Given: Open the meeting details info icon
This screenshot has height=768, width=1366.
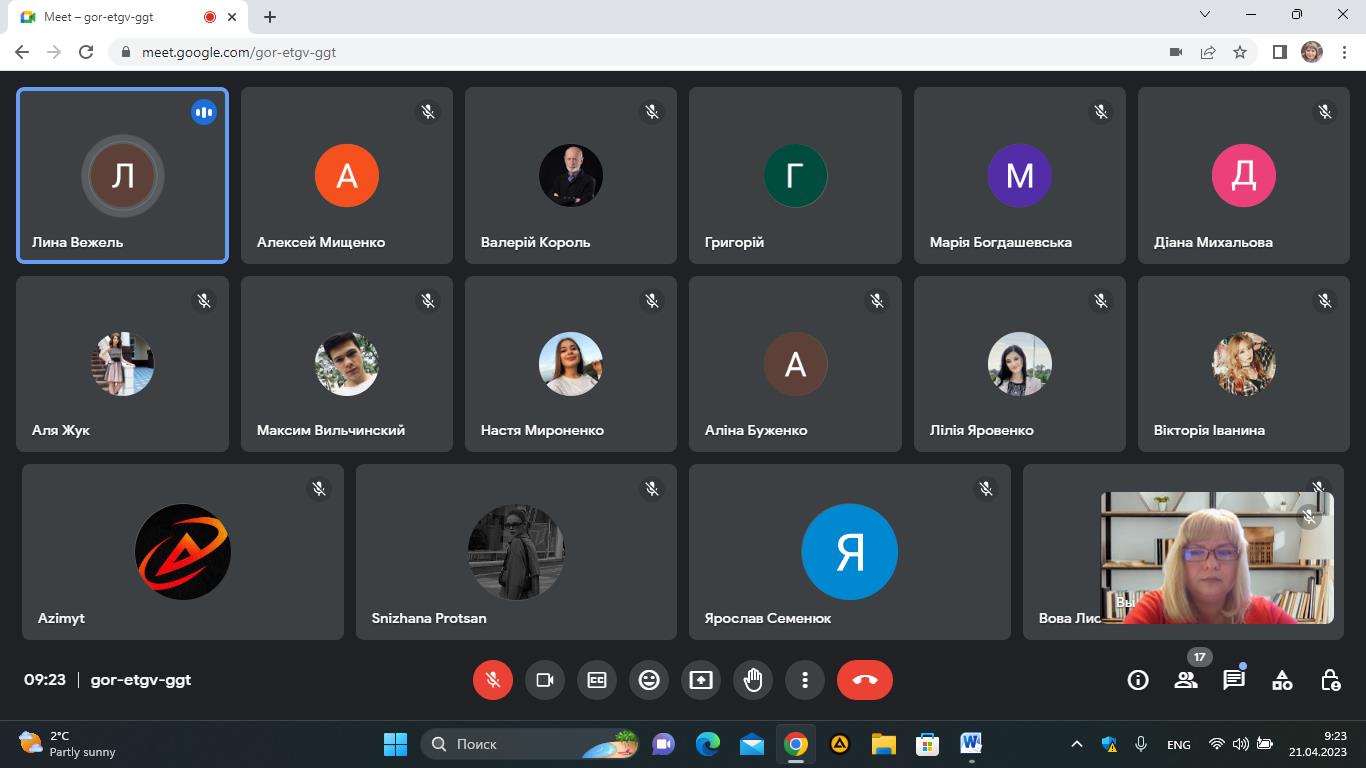Looking at the screenshot, I should (1138, 680).
